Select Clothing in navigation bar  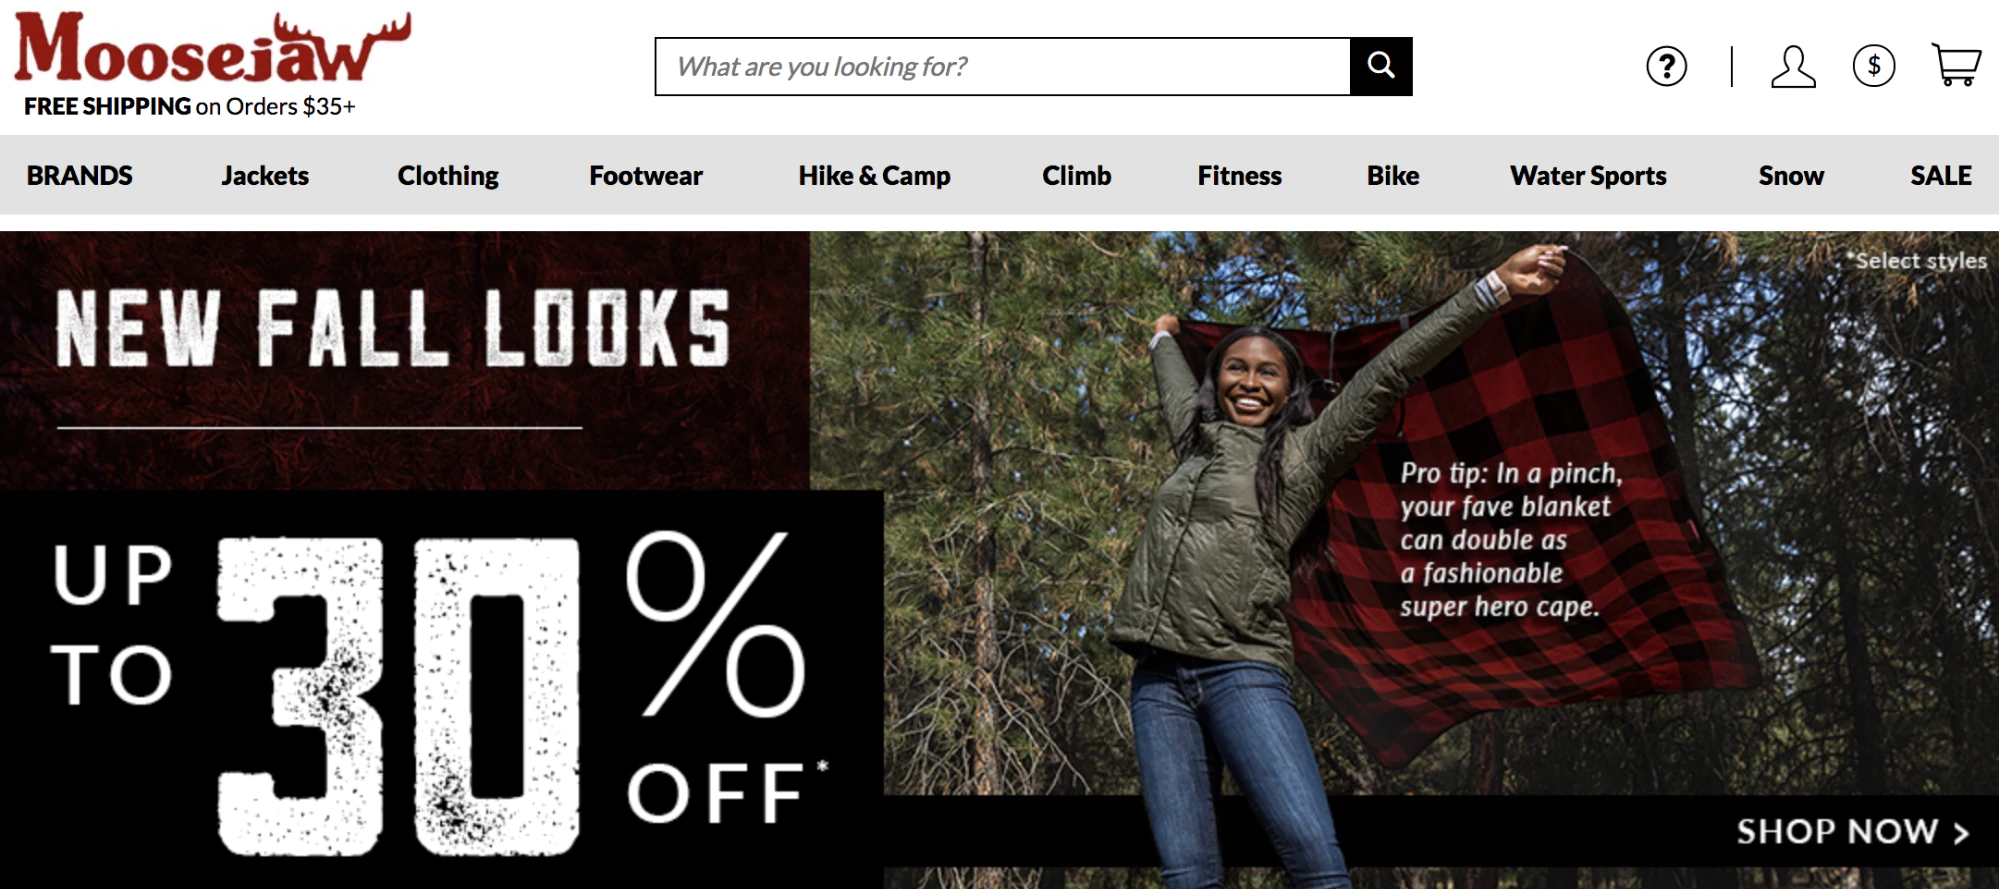coord(448,175)
